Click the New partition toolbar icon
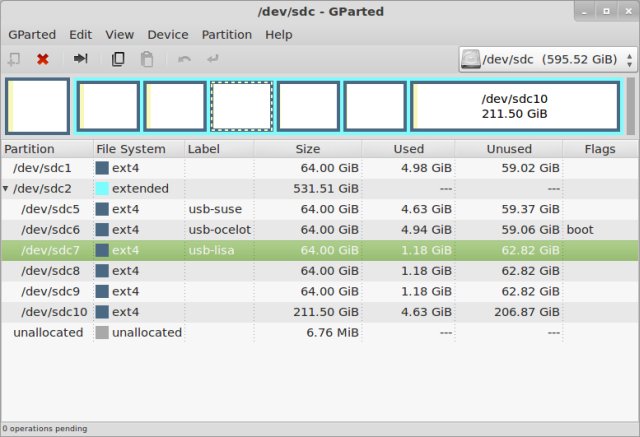Viewport: 640px width, 437px height. pos(14,59)
